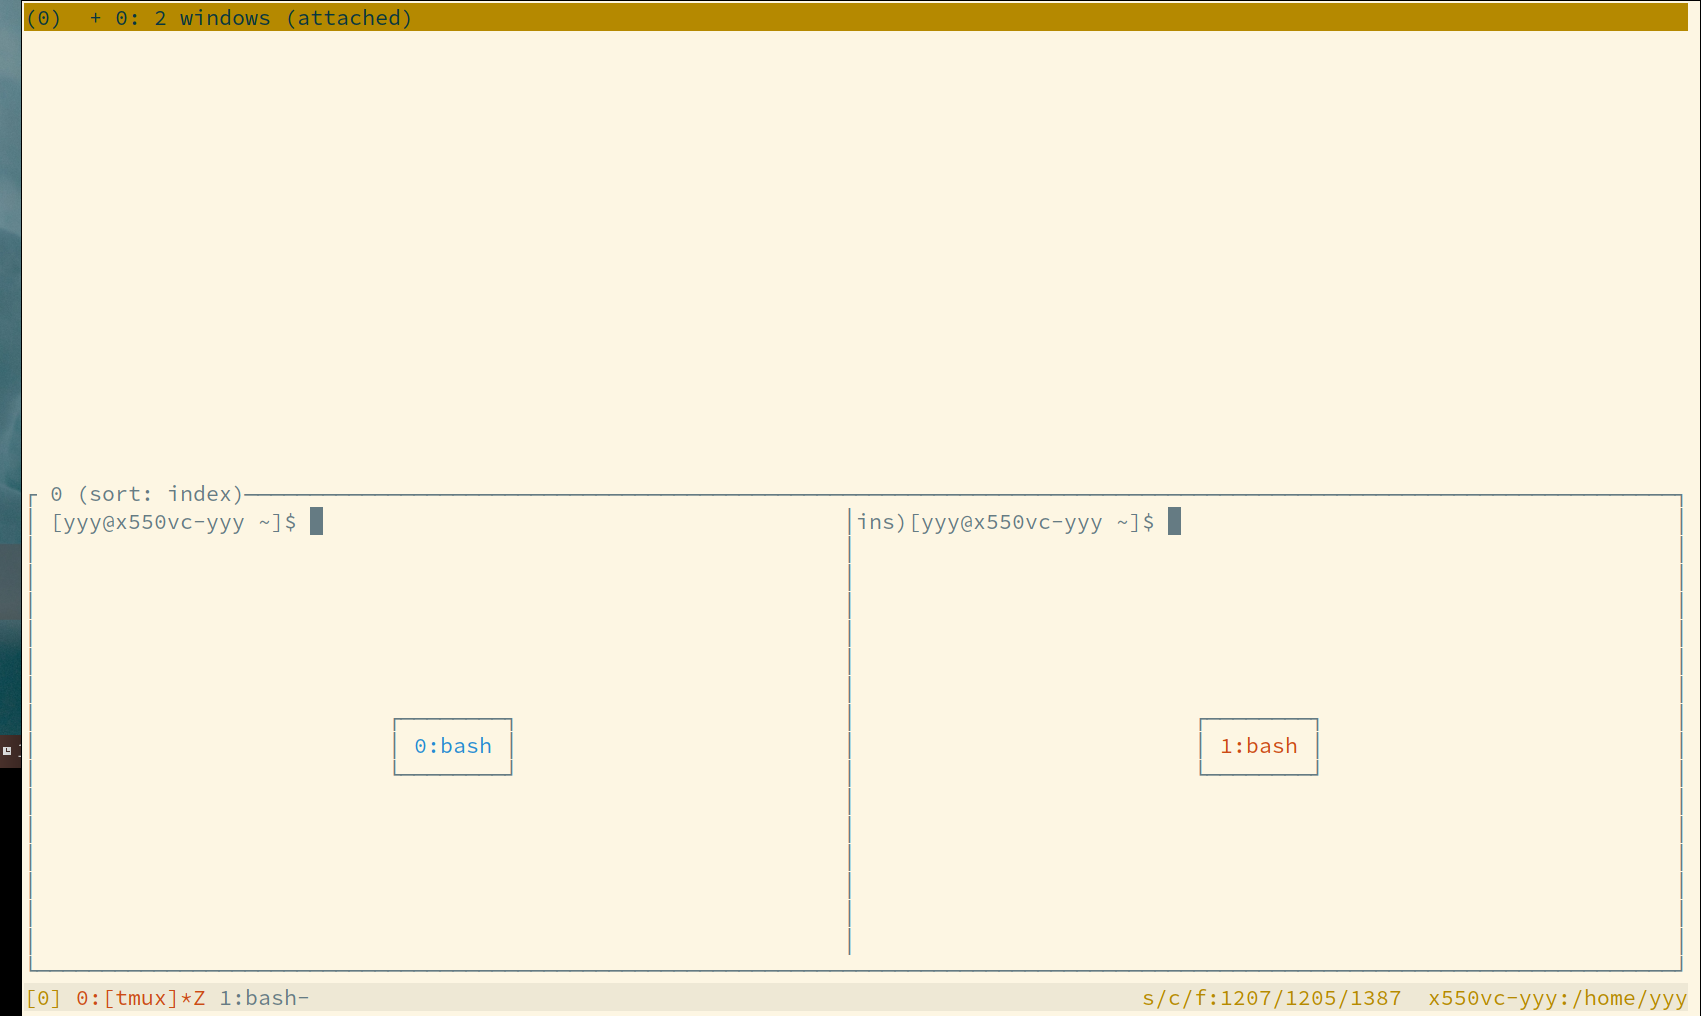Click the small docked app icon on screen's left edge
The width and height of the screenshot is (1701, 1016).
pyautogui.click(x=8, y=750)
